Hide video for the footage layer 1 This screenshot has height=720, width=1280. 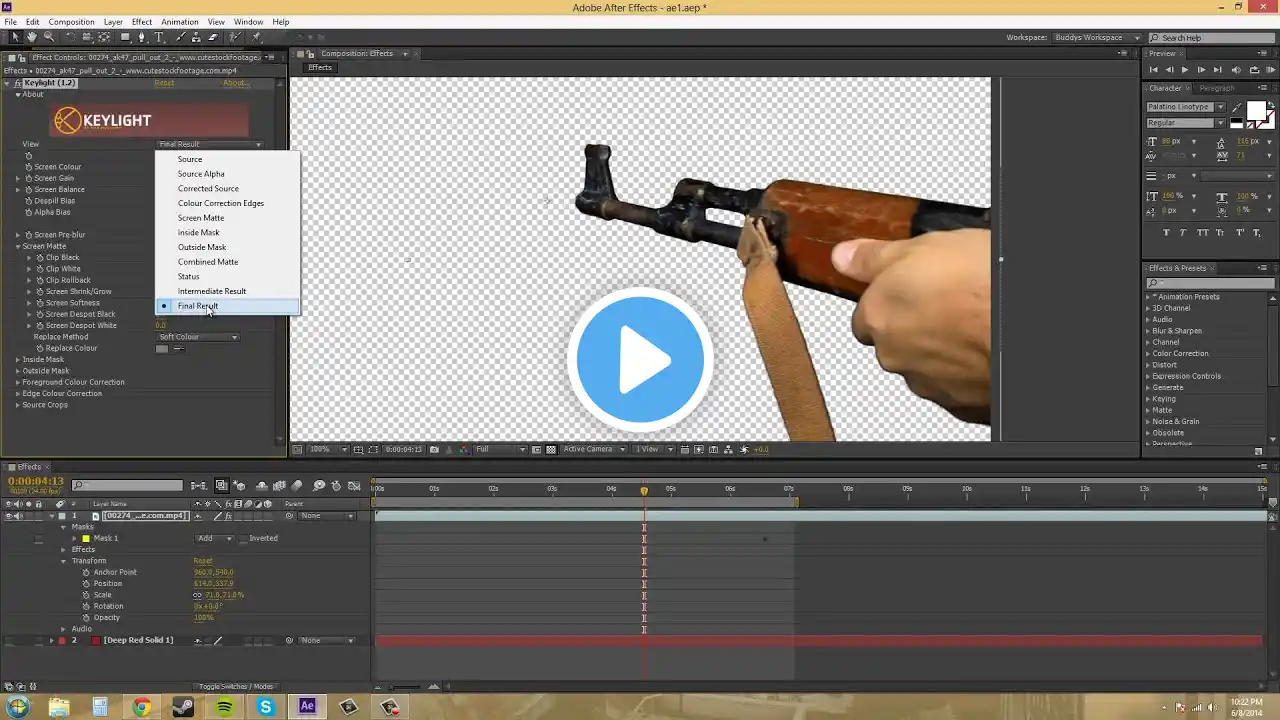tap(9, 516)
